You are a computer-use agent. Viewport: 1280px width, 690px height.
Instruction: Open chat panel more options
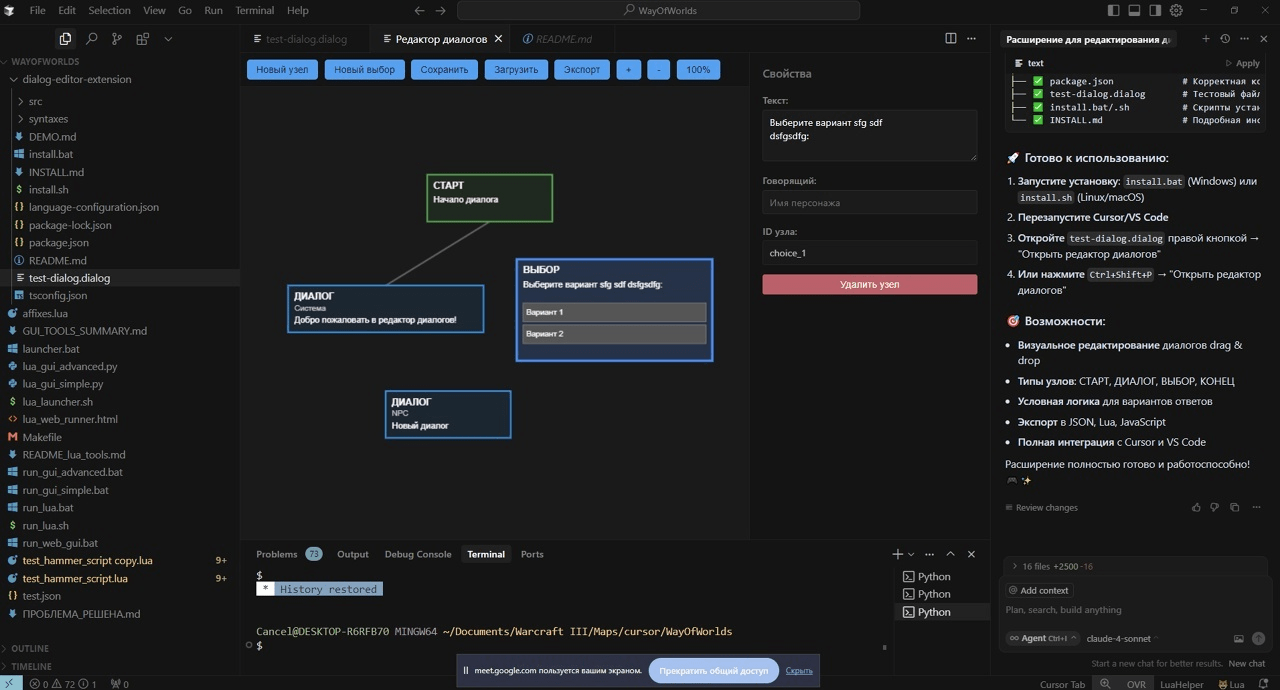[x=1245, y=39]
